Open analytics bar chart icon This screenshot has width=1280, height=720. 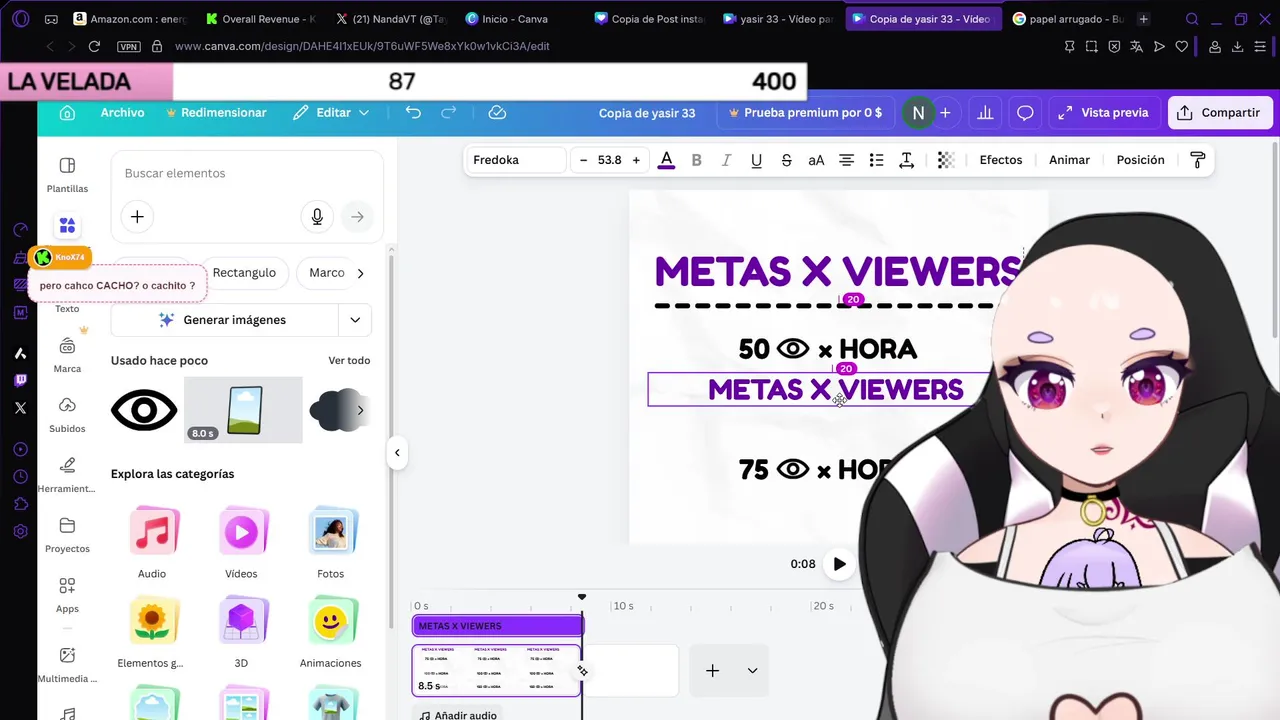pos(985,113)
